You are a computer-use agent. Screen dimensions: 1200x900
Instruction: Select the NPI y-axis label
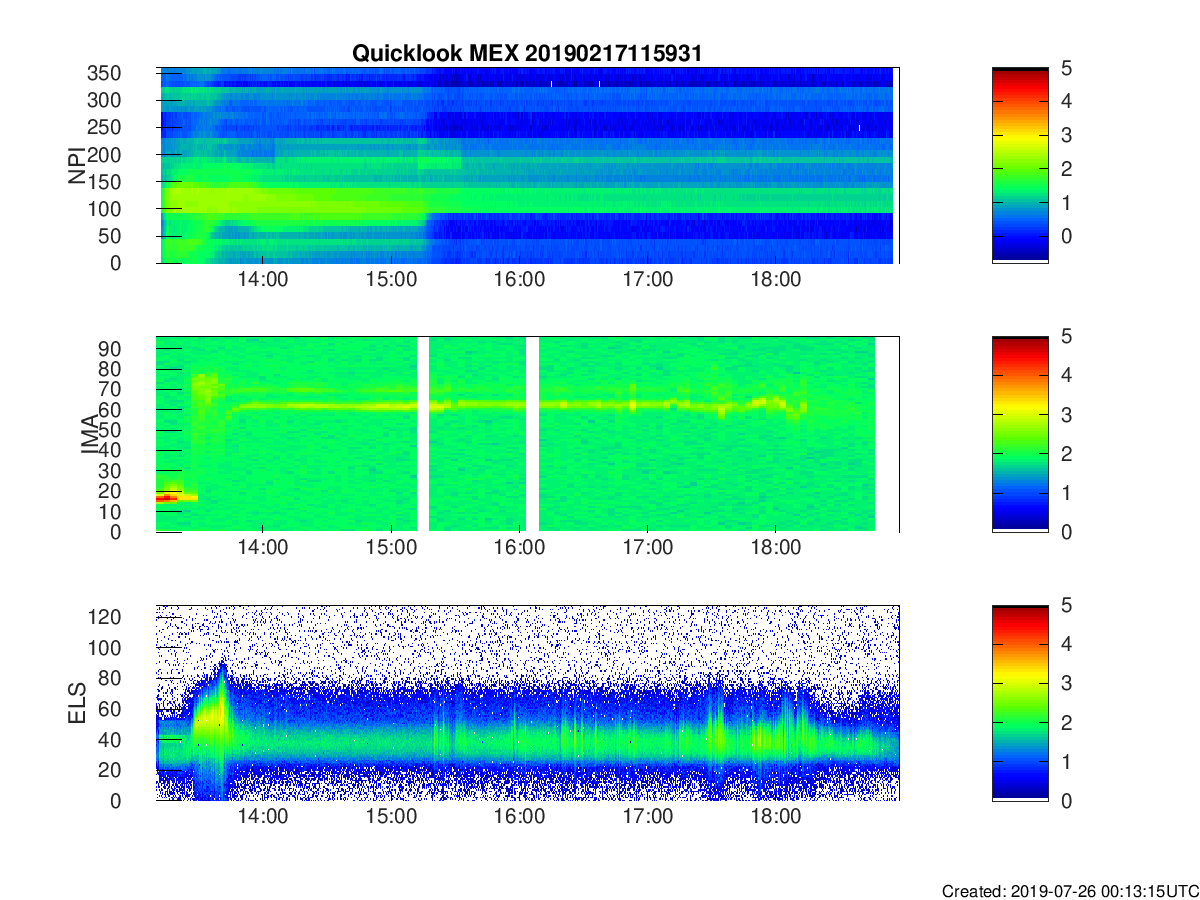[76, 165]
